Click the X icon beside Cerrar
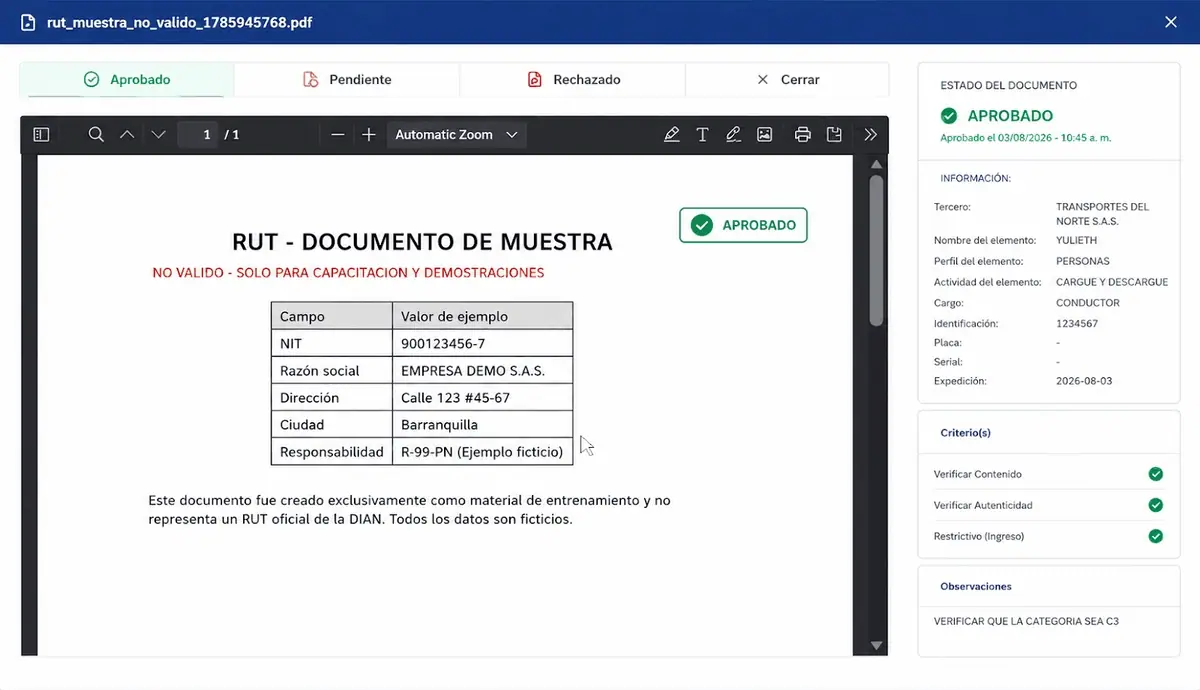The height and width of the screenshot is (690, 1200). coord(763,79)
